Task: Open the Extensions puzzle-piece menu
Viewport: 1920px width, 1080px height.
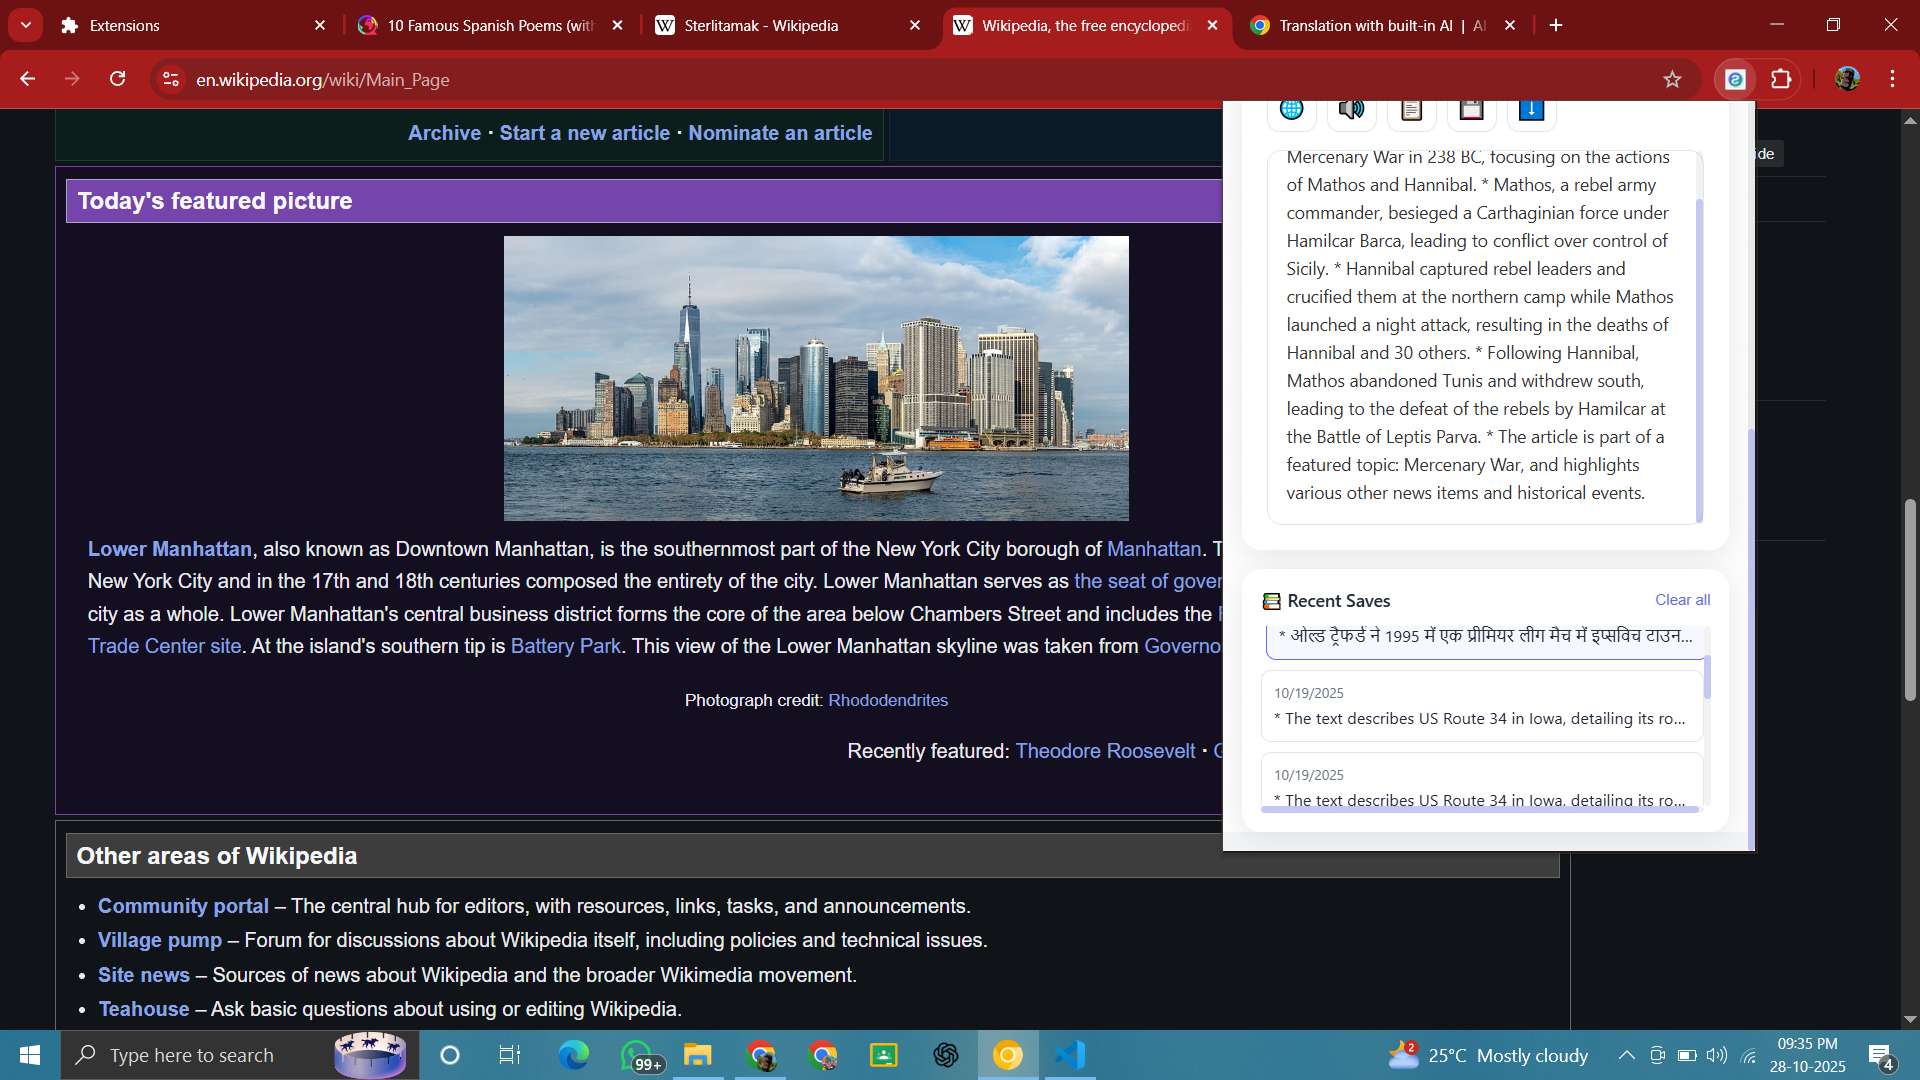Action: (1781, 79)
